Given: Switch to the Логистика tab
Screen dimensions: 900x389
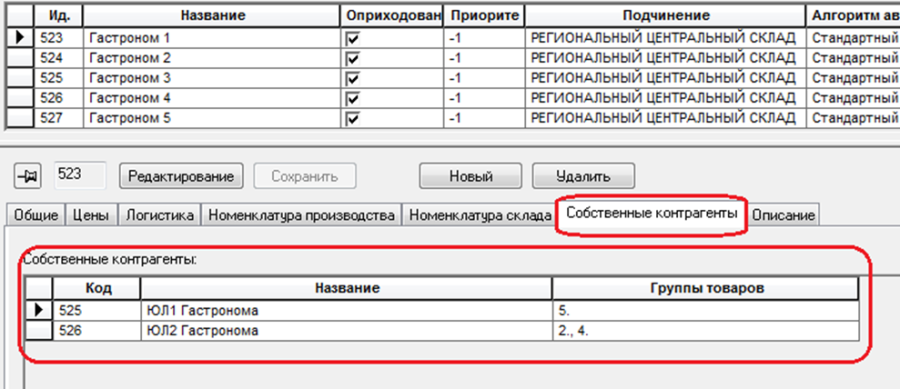Looking at the screenshot, I should pyautogui.click(x=160, y=216).
